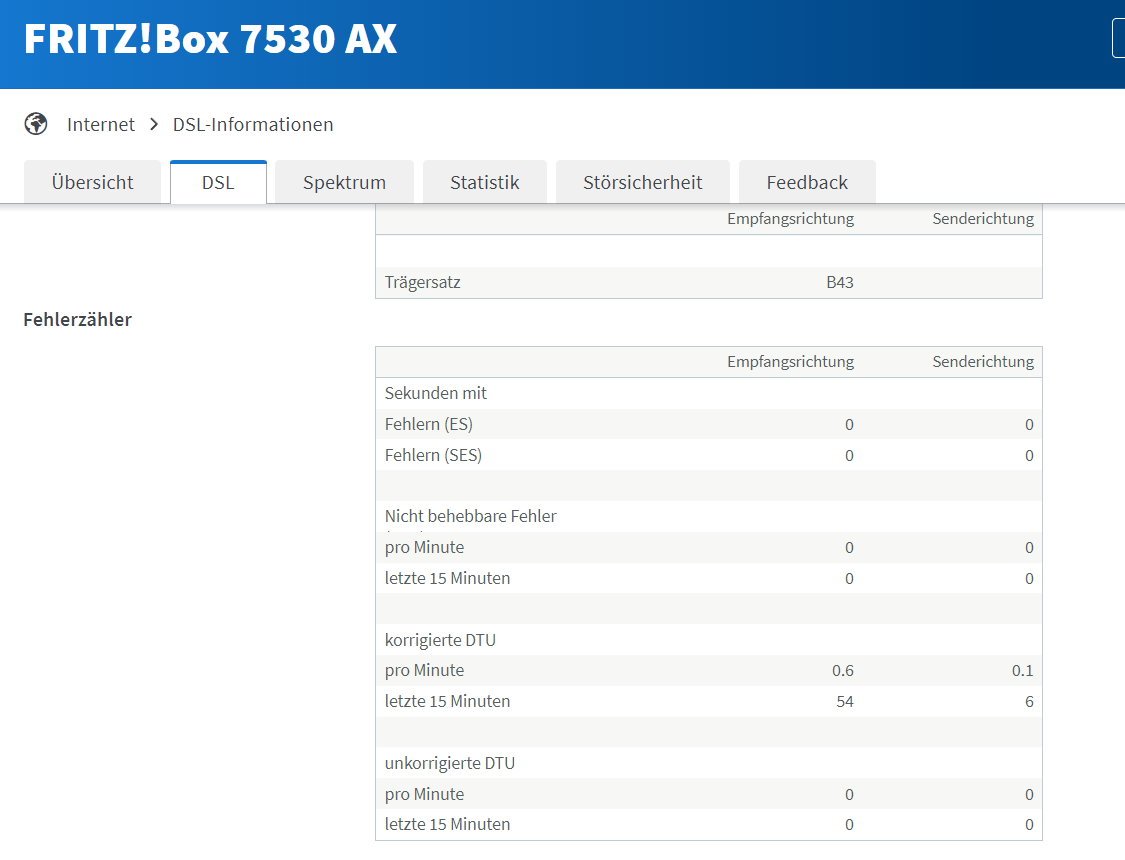
Task: Click the Sekunden mit label
Action: 436,393
